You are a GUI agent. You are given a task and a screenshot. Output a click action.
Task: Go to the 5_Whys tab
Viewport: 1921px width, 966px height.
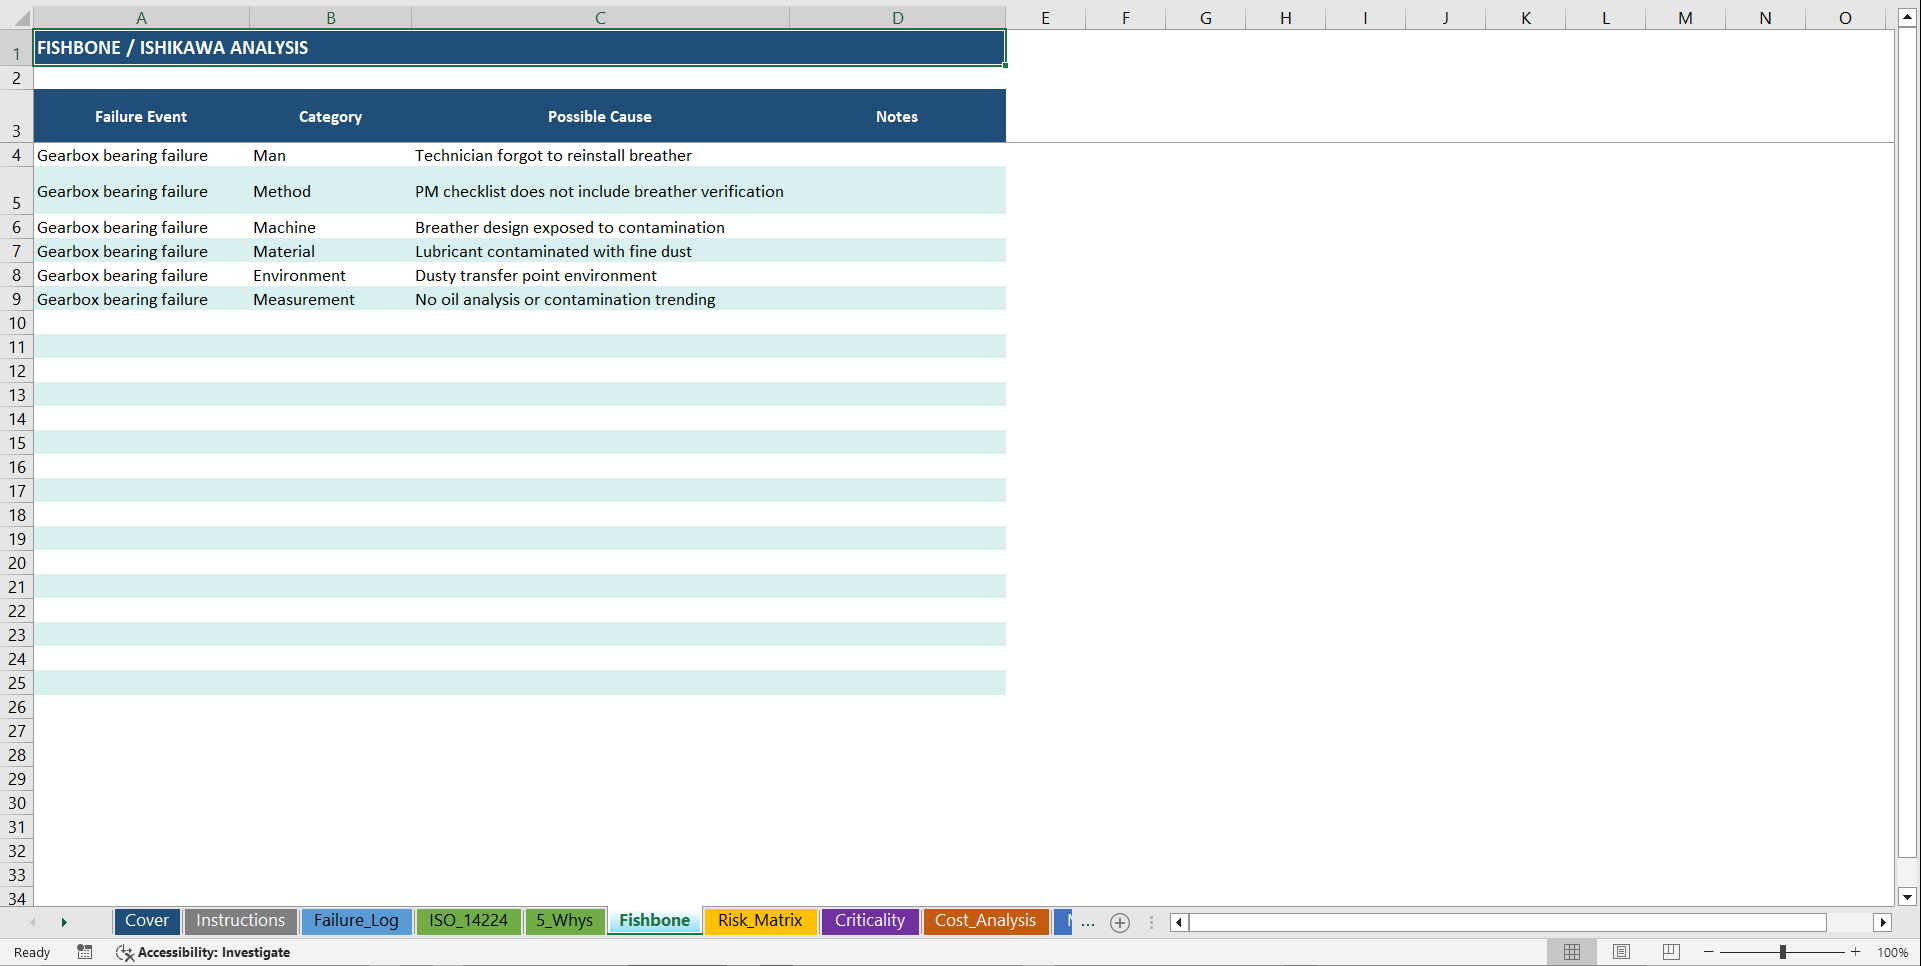(x=564, y=921)
